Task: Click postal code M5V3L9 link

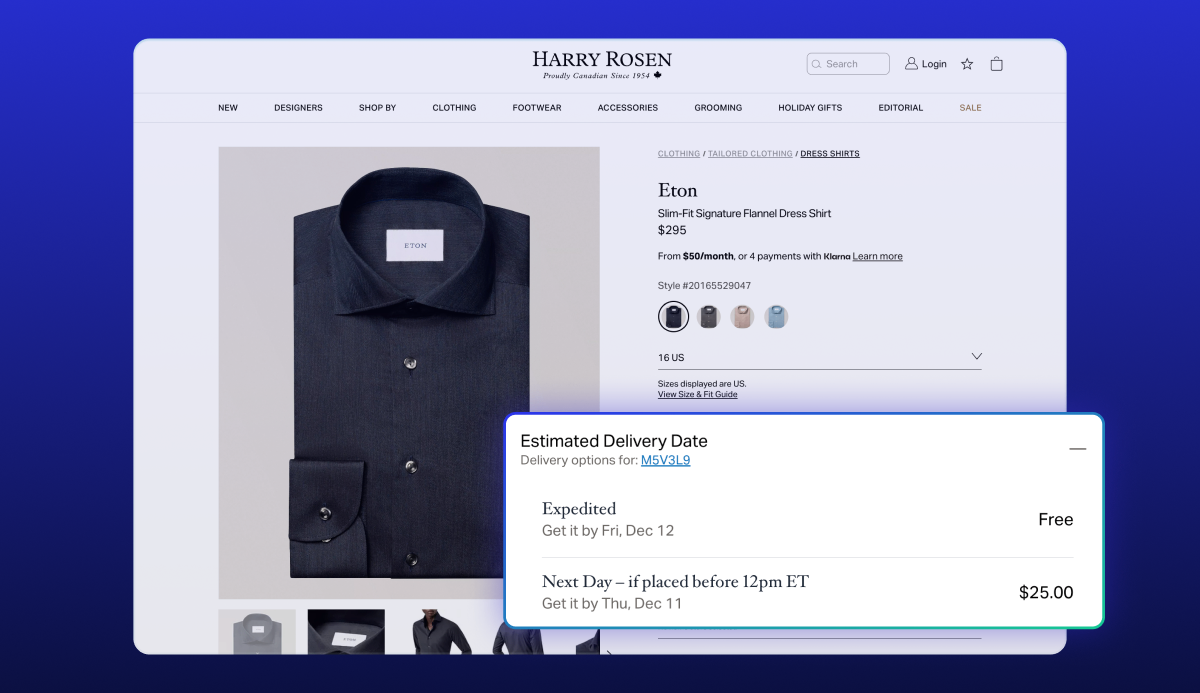Action: pos(665,461)
